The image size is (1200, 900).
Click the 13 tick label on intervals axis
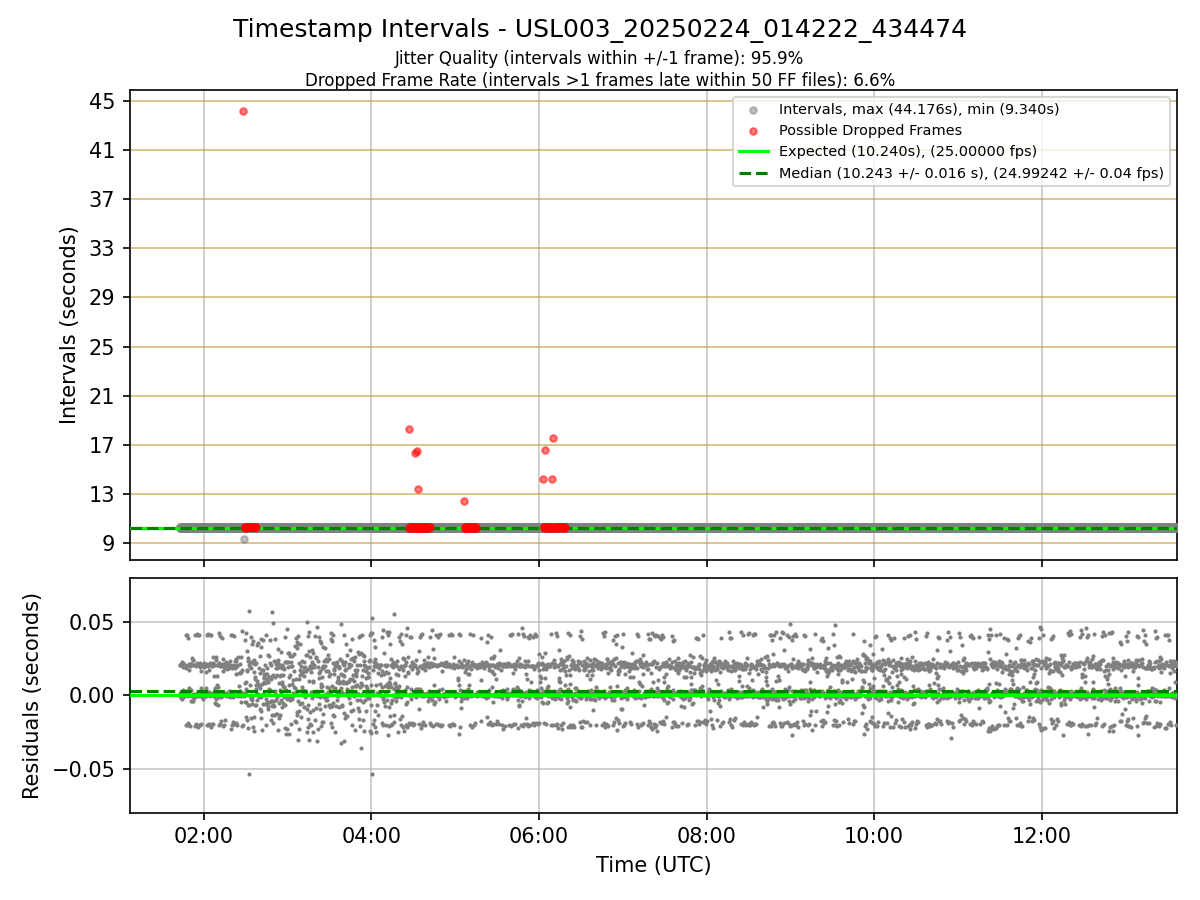tap(102, 494)
